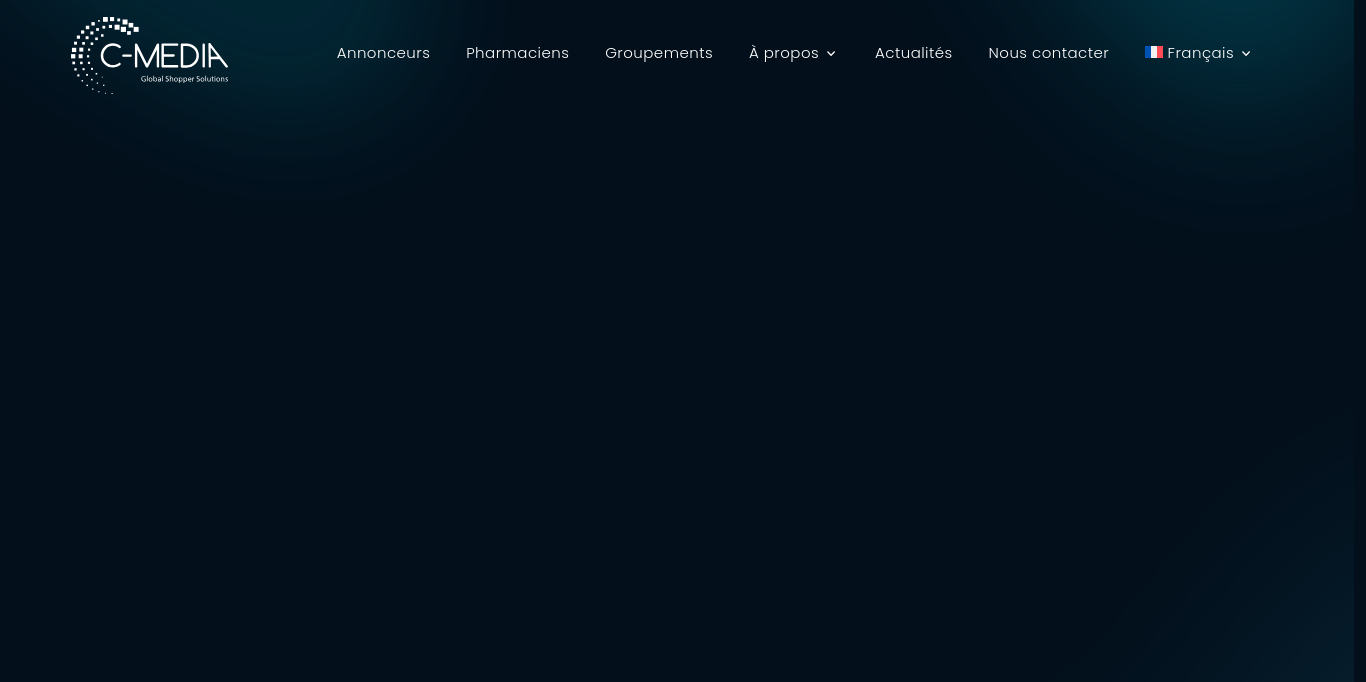Select the Français language label
Image resolution: width=1366 pixels, height=682 pixels.
coord(1200,53)
